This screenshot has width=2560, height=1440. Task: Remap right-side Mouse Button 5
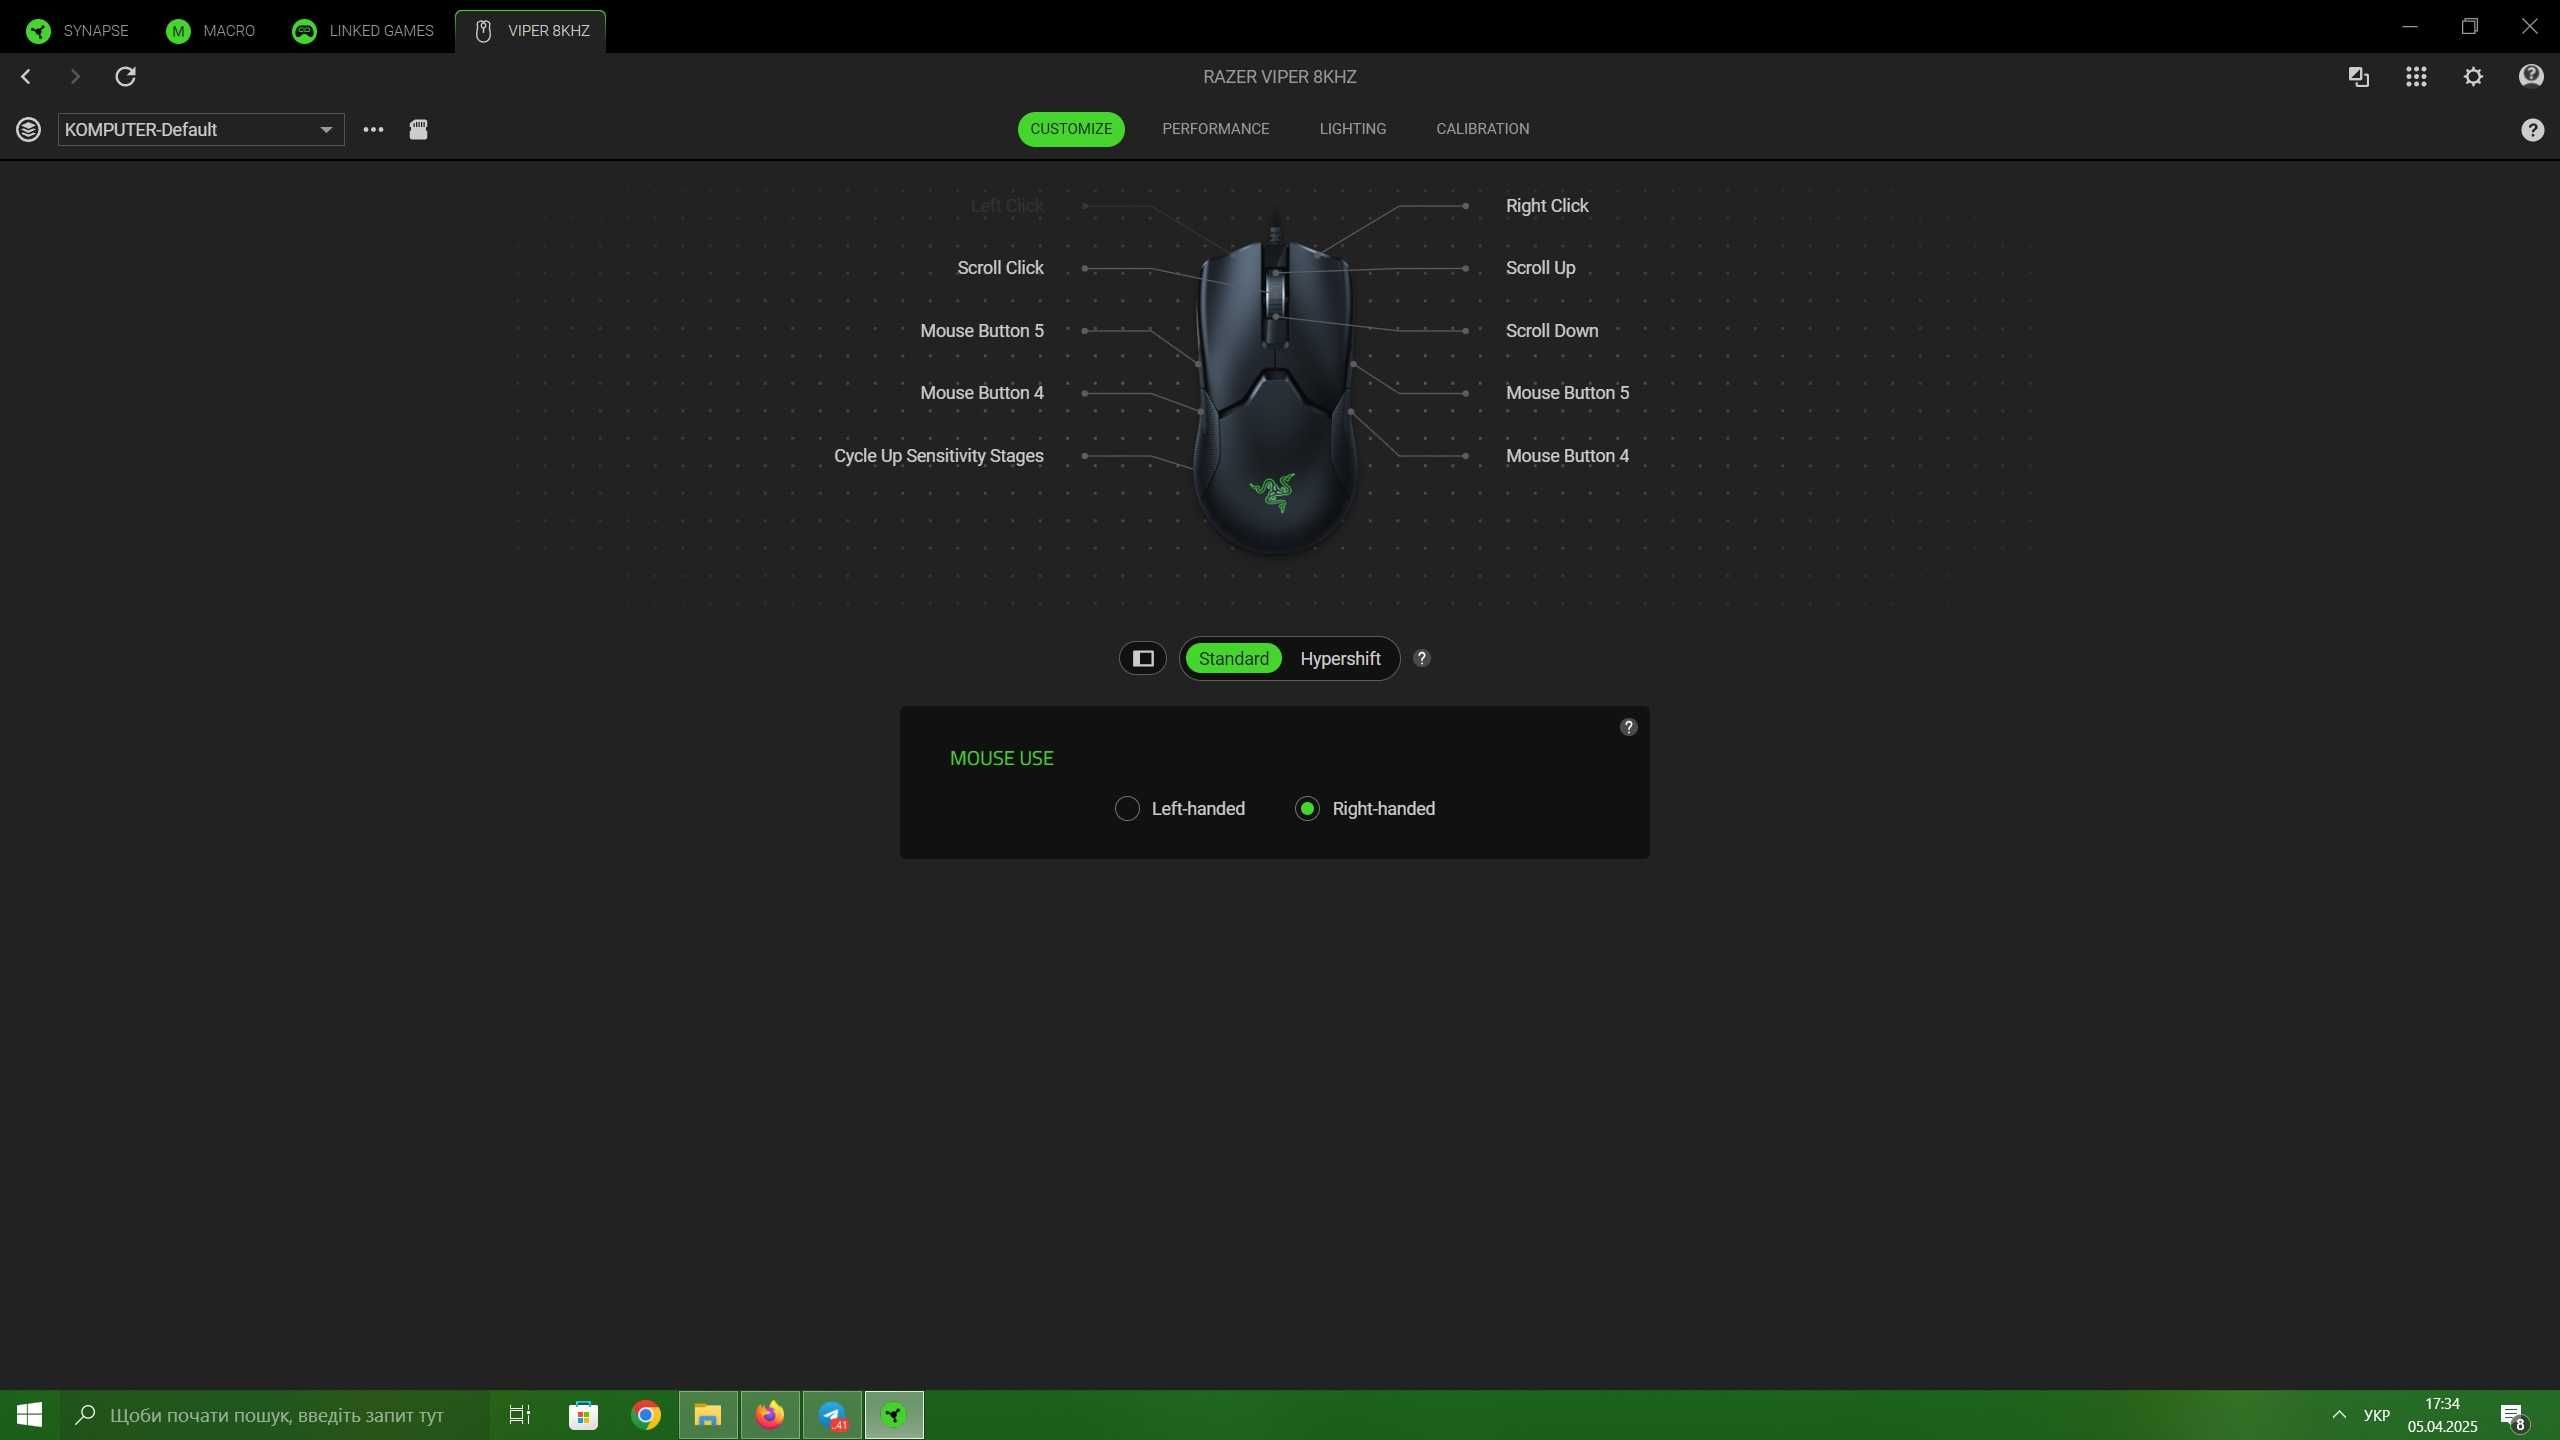pyautogui.click(x=1567, y=393)
